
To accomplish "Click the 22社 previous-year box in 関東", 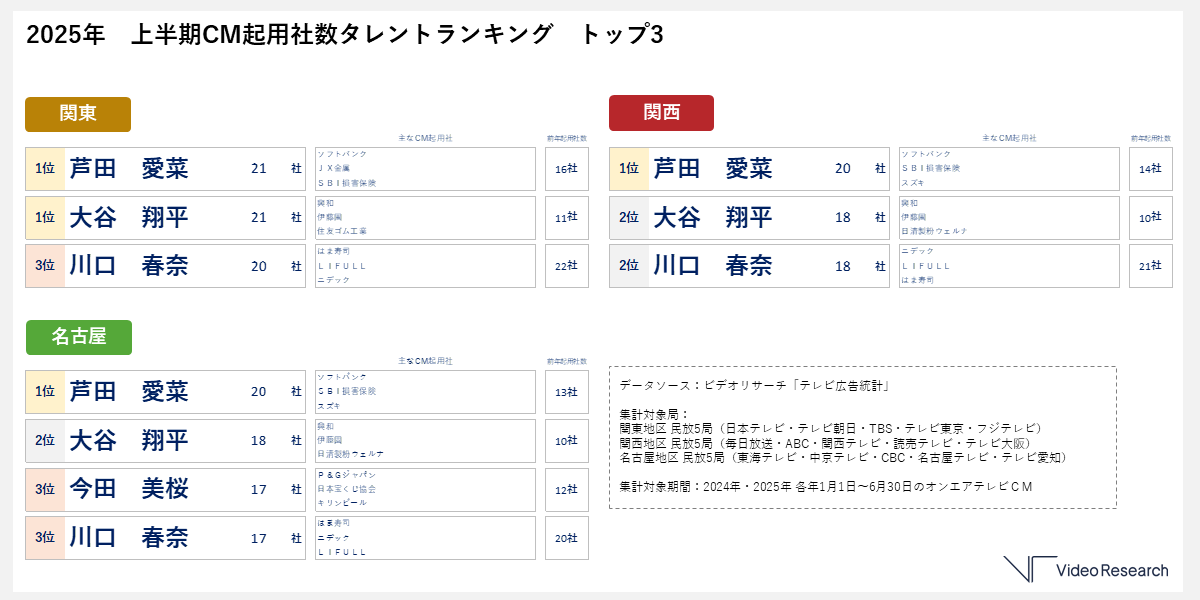I will [566, 267].
